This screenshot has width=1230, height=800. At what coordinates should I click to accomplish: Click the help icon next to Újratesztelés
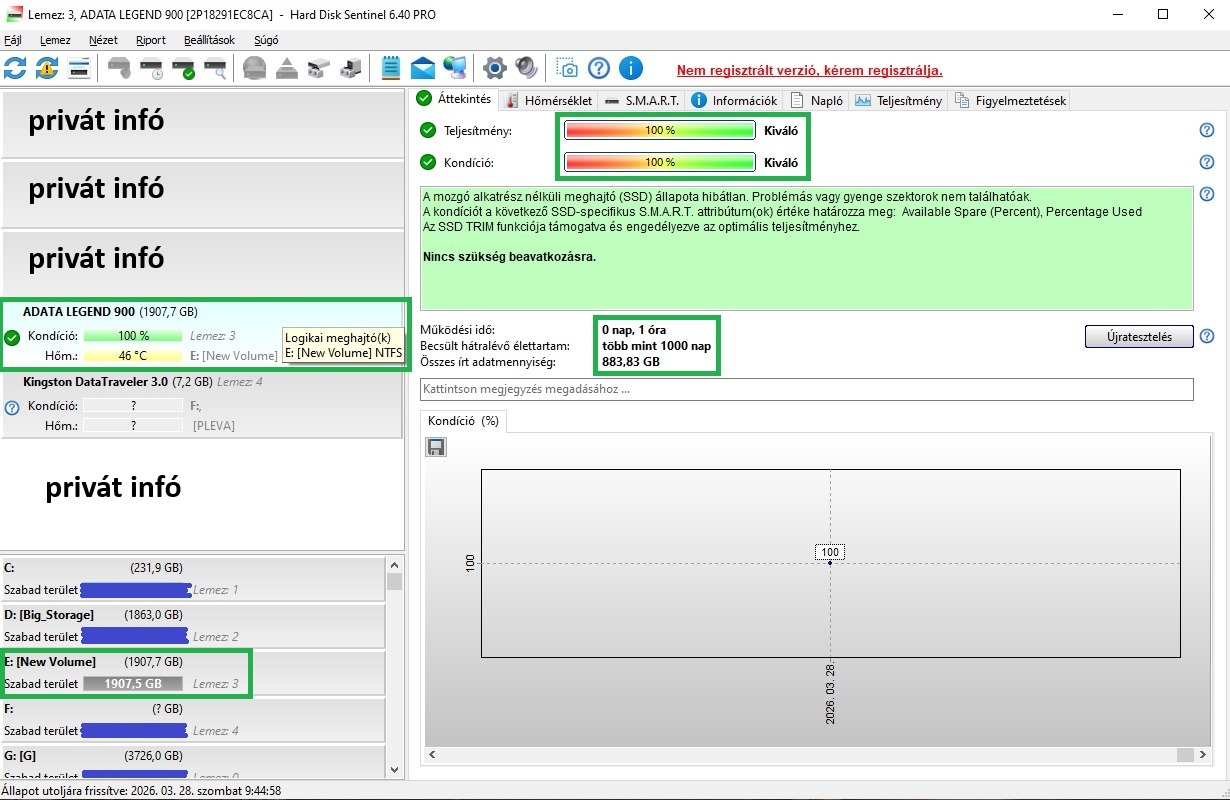point(1207,336)
